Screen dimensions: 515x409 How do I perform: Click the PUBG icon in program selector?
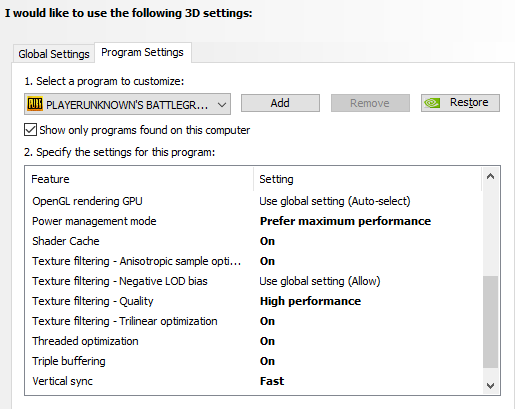35,104
